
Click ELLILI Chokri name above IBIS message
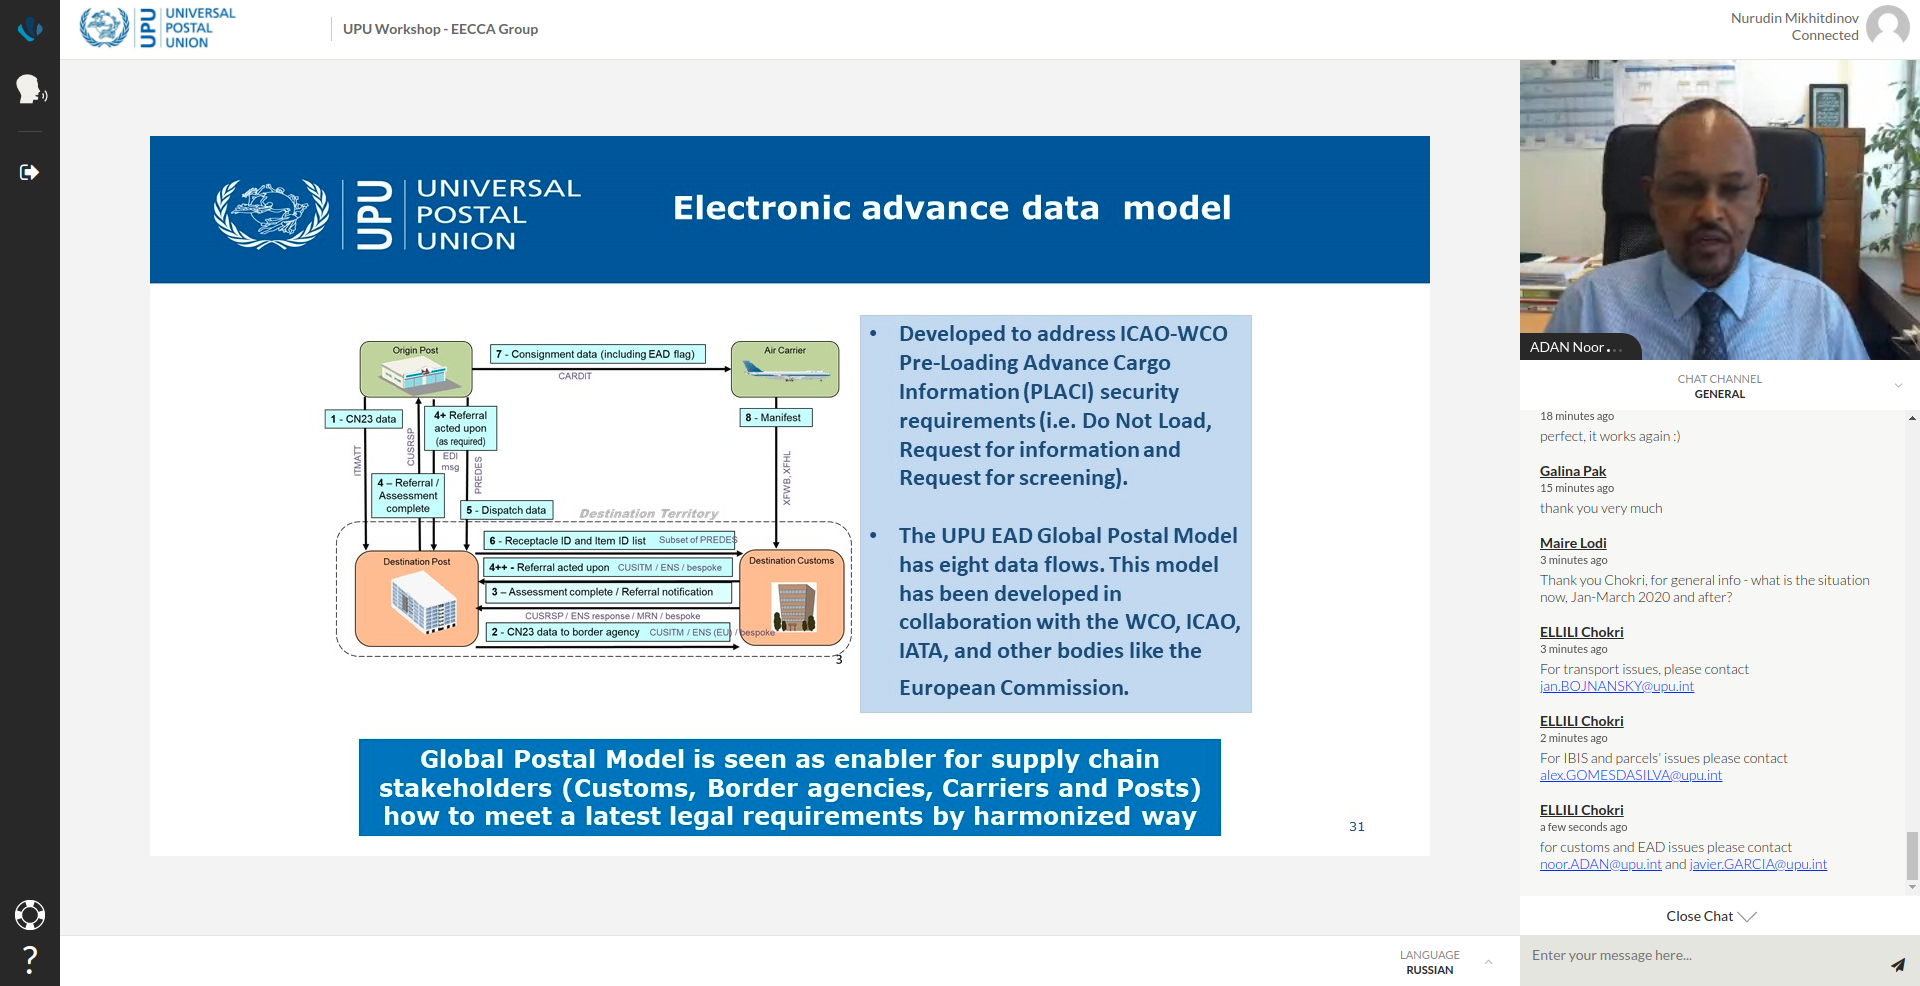(1581, 721)
